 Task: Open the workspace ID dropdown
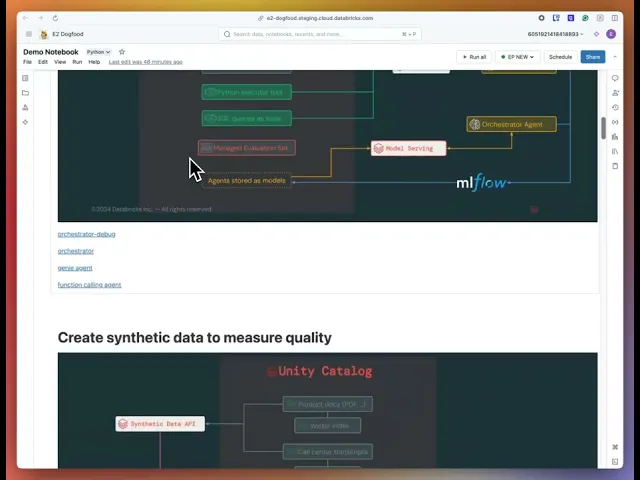(555, 34)
